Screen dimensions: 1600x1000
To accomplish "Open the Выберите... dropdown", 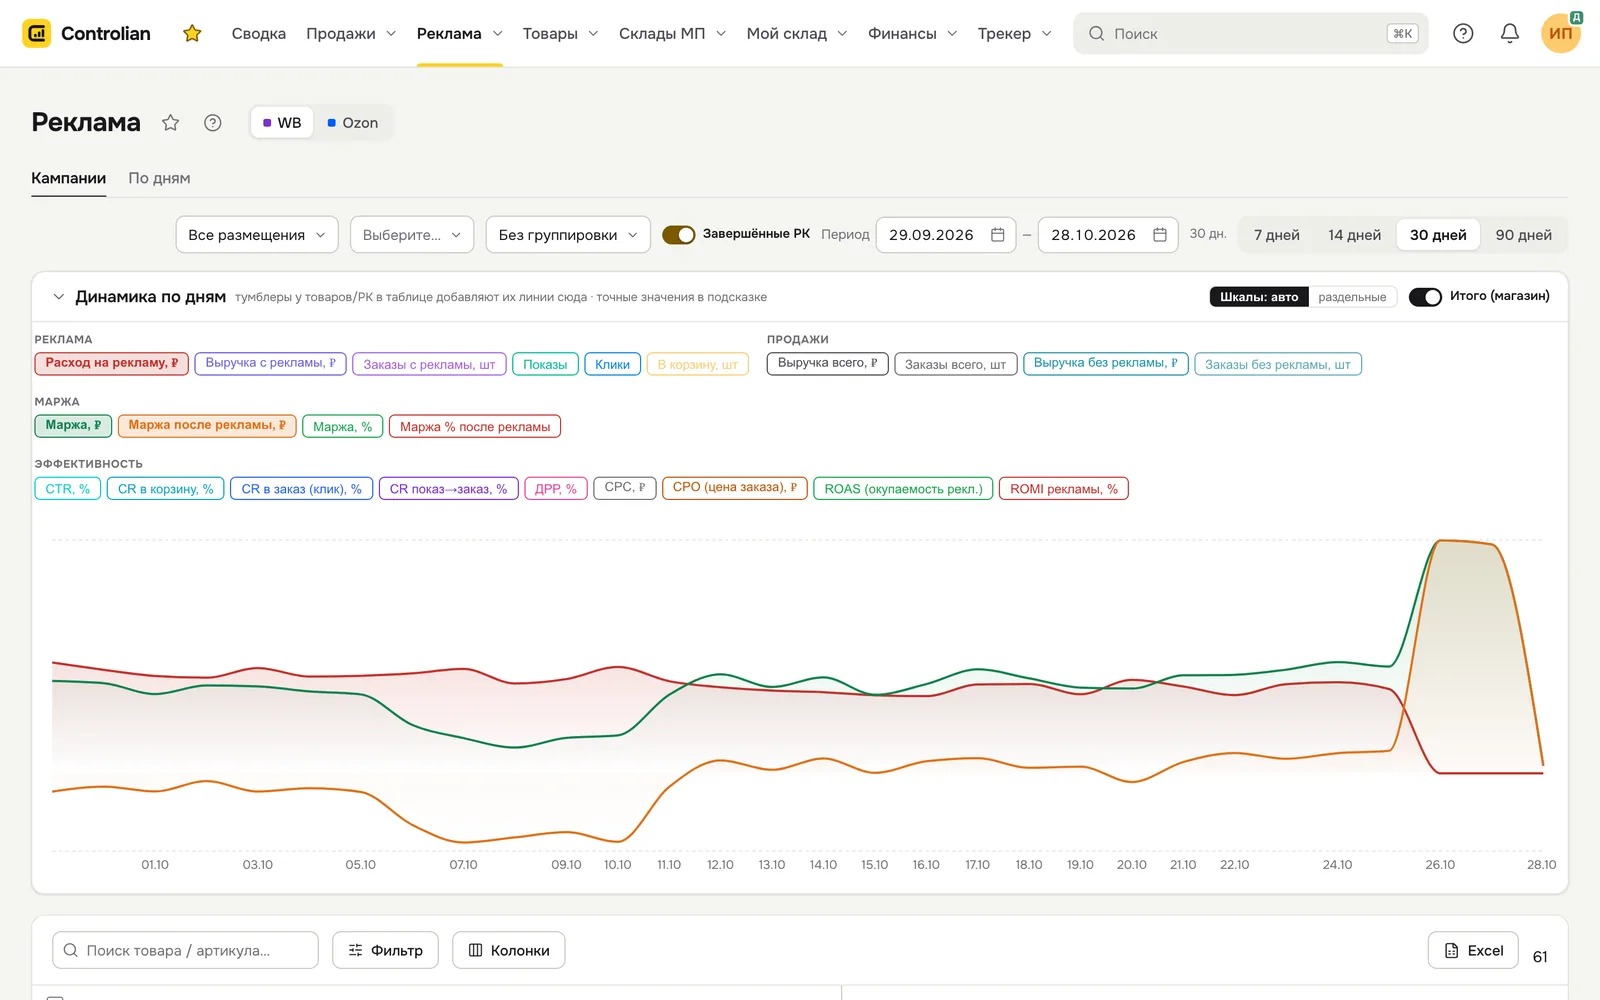I will tap(412, 235).
